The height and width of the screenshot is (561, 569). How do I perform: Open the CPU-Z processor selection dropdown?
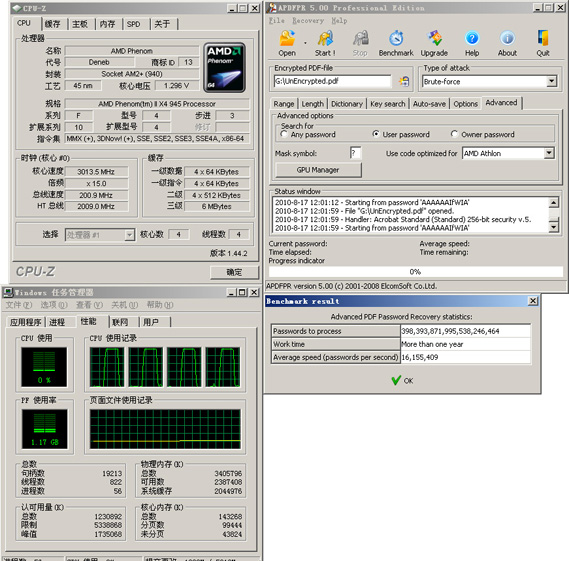[x=130, y=235]
